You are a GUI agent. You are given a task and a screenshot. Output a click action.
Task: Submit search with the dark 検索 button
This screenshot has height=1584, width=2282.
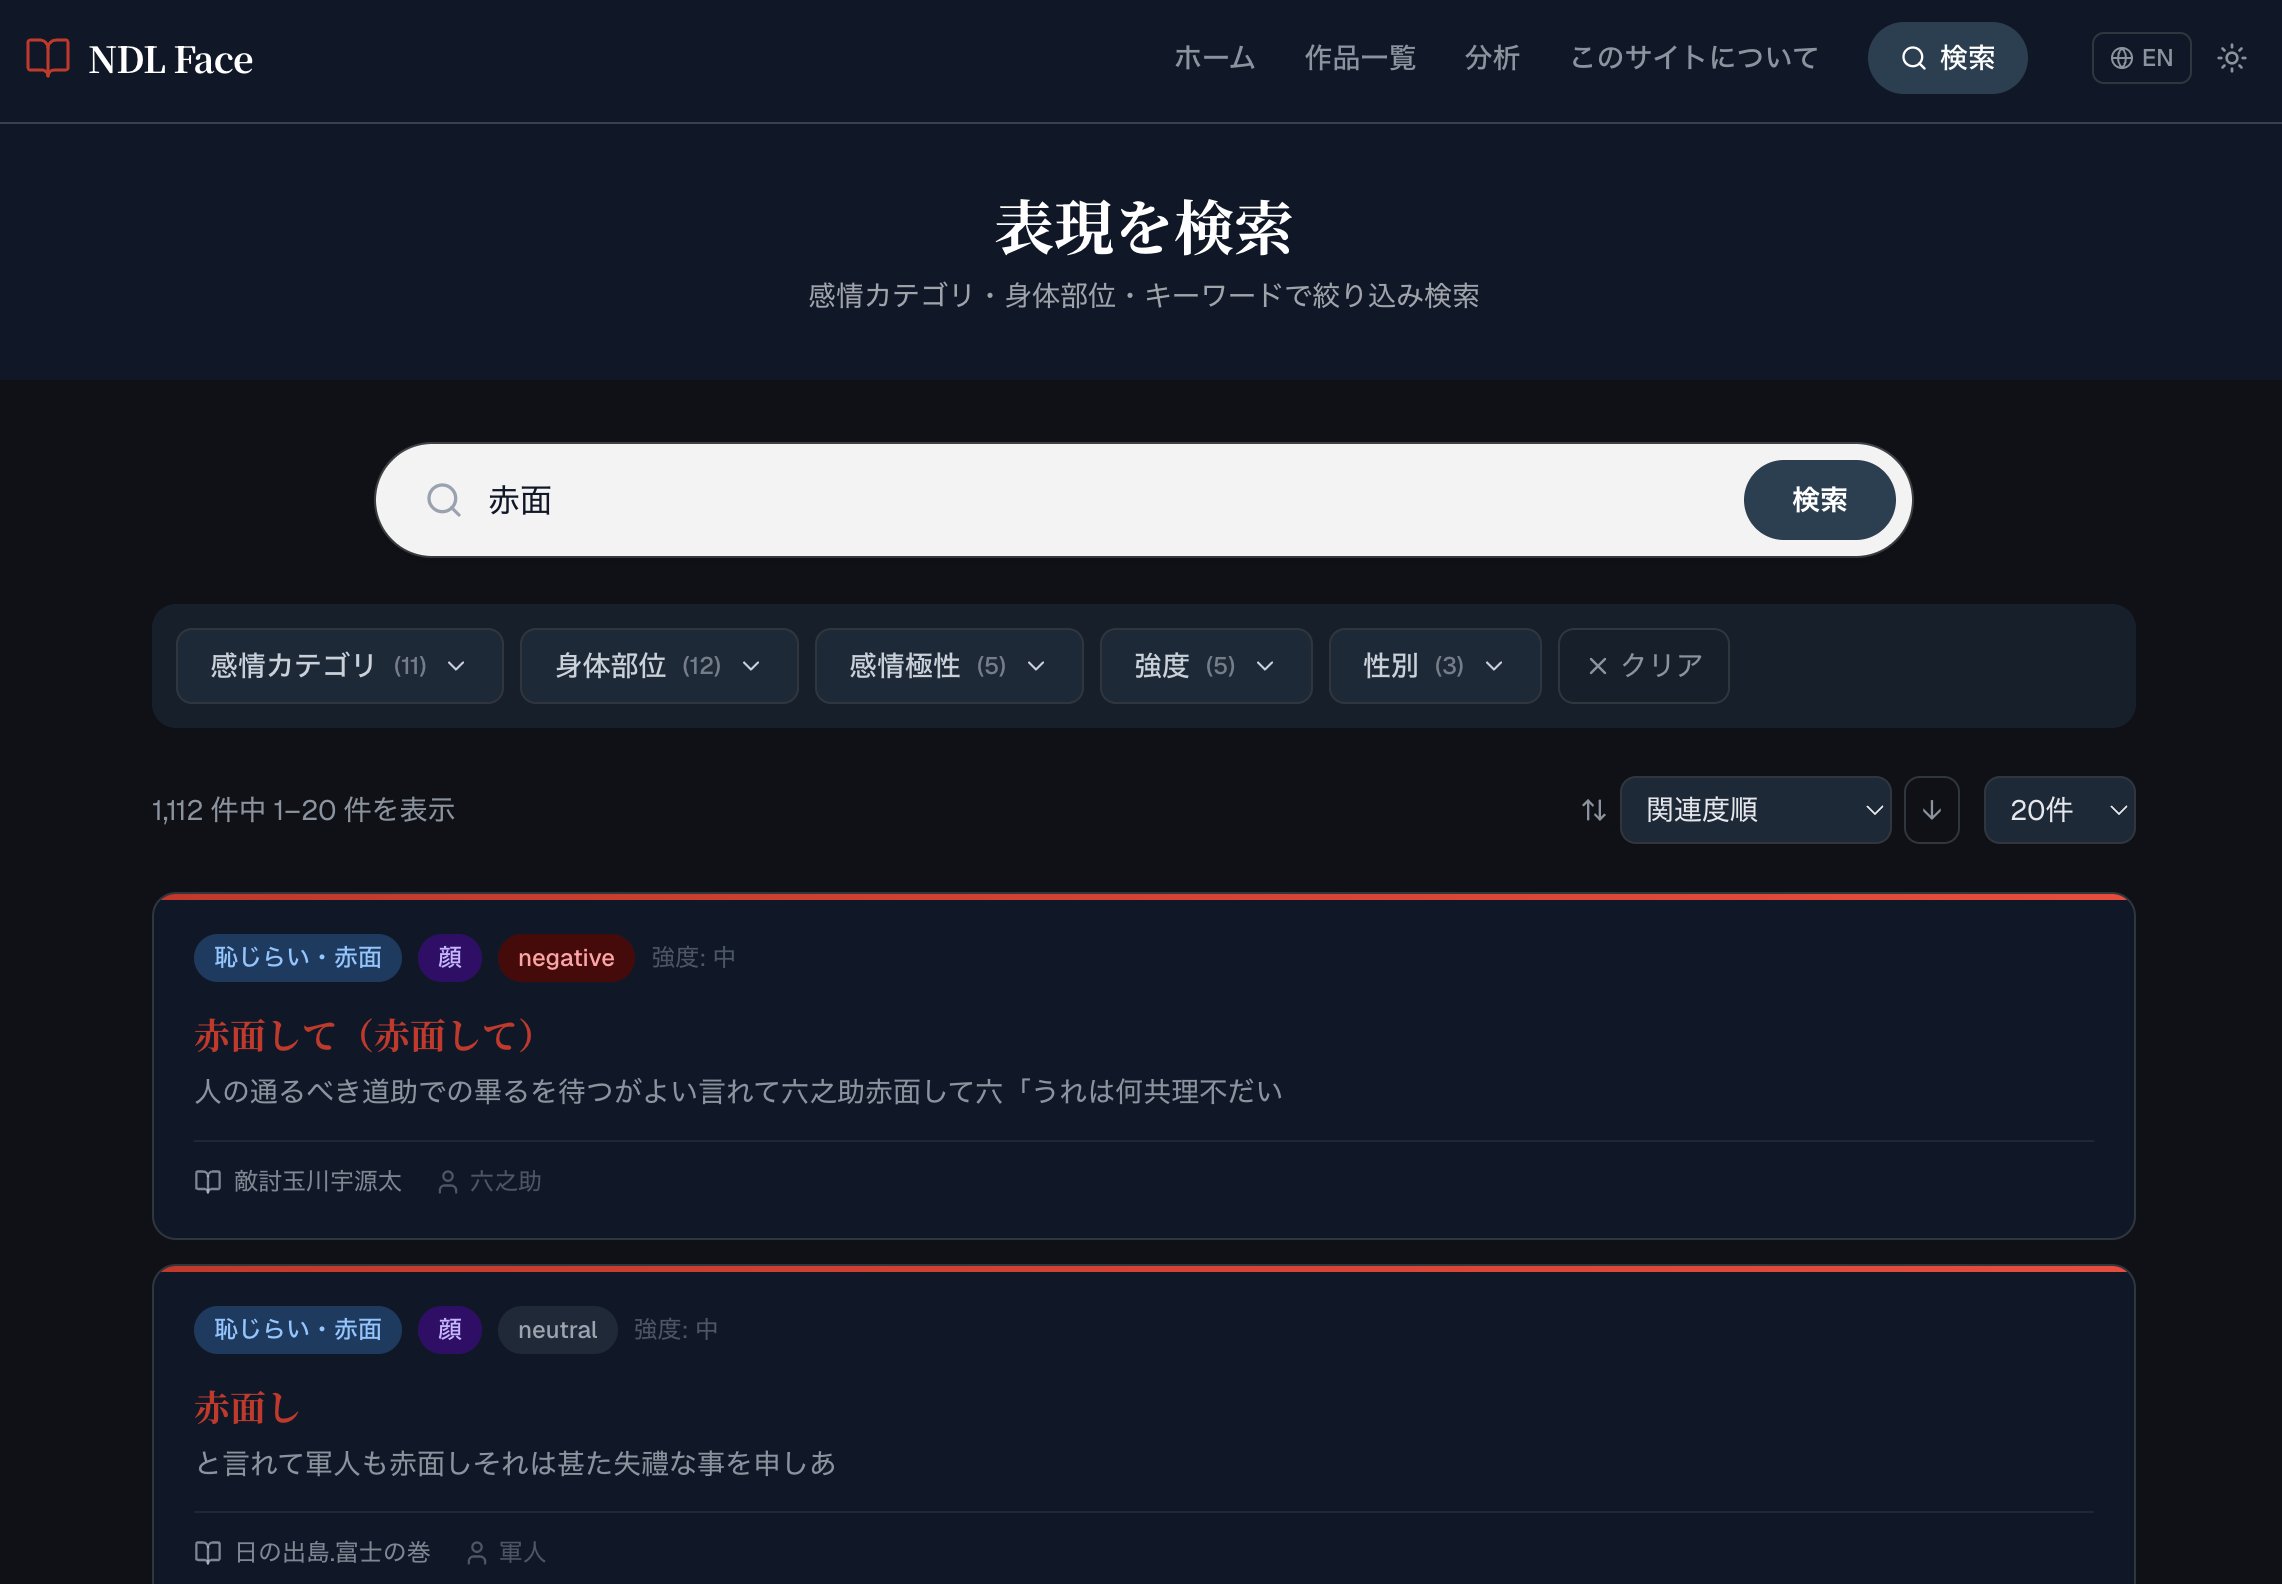click(x=1819, y=500)
